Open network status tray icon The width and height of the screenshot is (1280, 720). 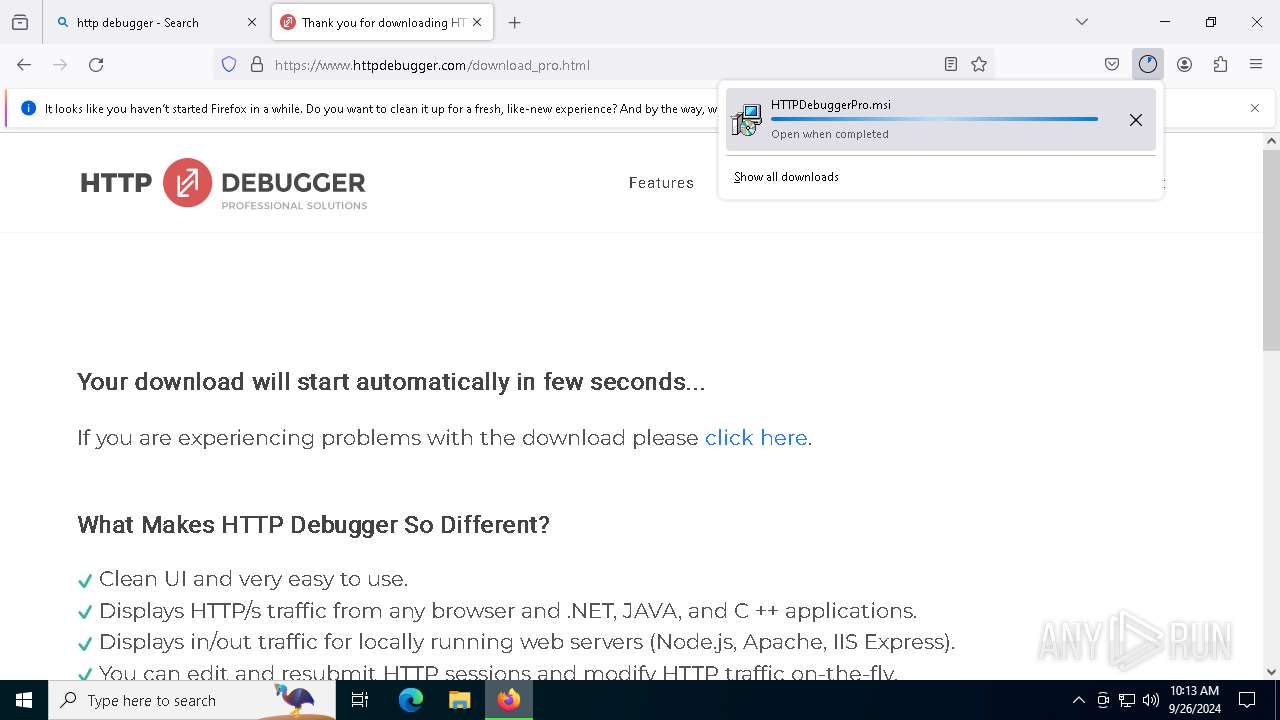point(1127,700)
